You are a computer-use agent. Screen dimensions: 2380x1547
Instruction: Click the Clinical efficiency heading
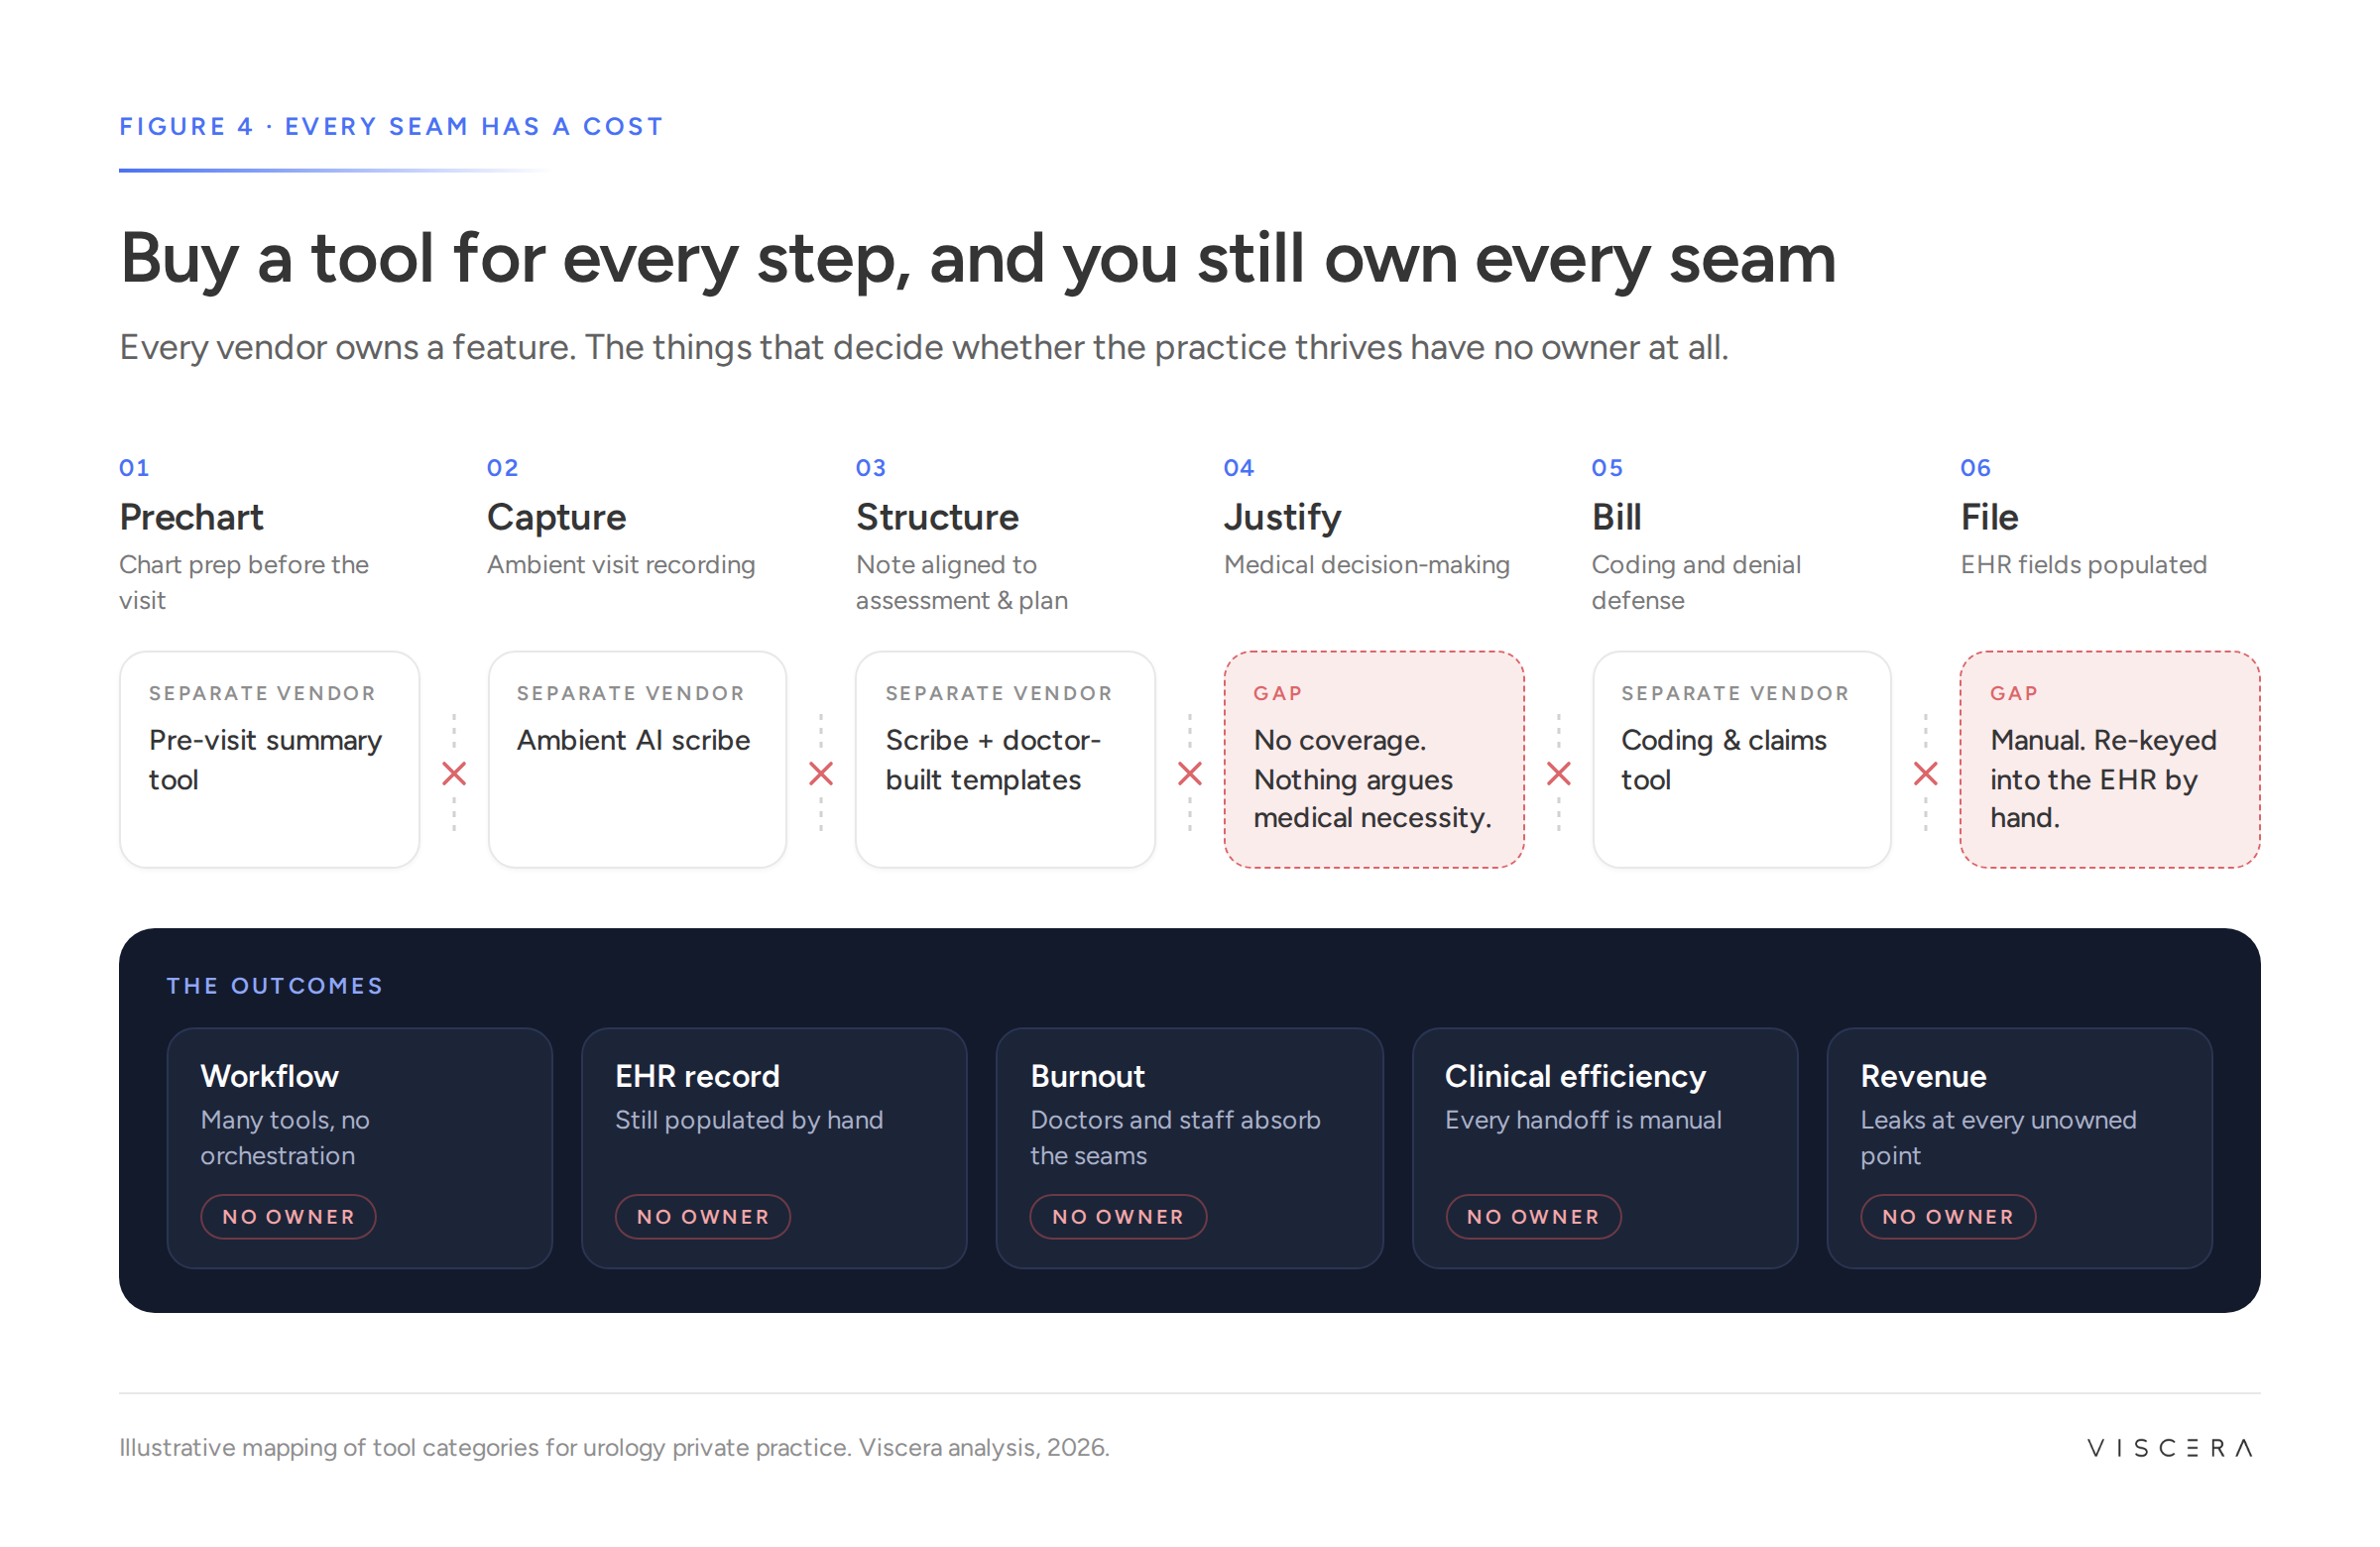tap(1575, 1076)
